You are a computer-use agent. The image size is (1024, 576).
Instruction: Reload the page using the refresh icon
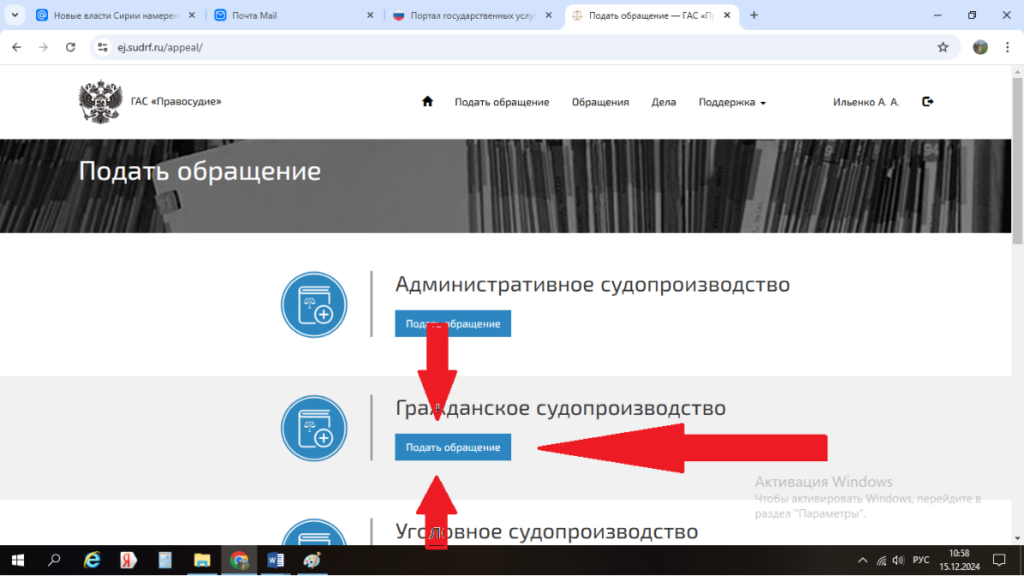pos(70,47)
